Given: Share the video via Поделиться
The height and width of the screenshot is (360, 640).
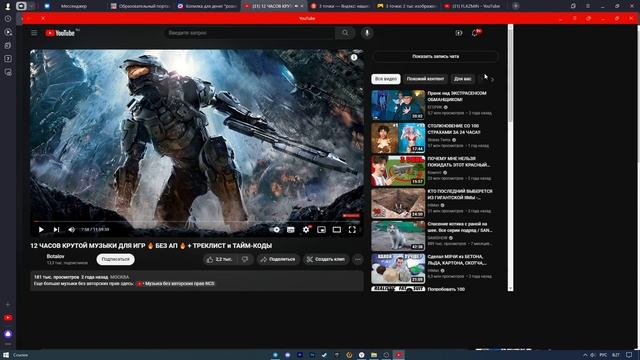Looking at the screenshot, I should point(278,259).
